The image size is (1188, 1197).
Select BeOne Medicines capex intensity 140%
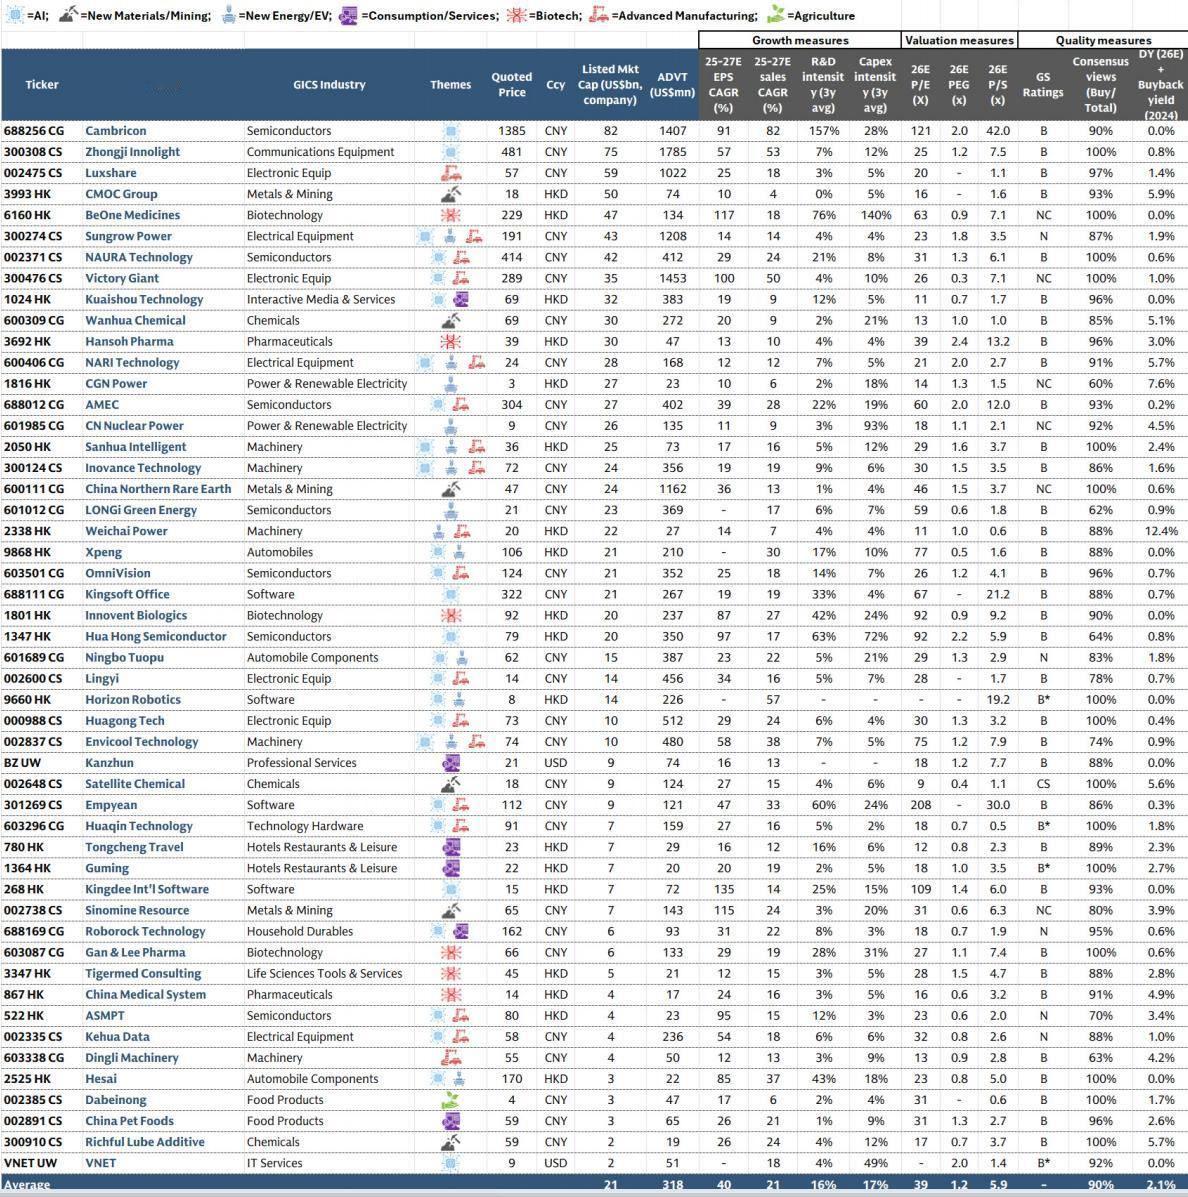coord(876,215)
